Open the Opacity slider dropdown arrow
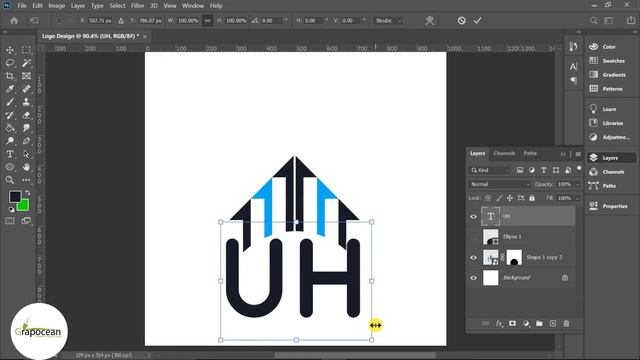640x360 pixels. 577,184
